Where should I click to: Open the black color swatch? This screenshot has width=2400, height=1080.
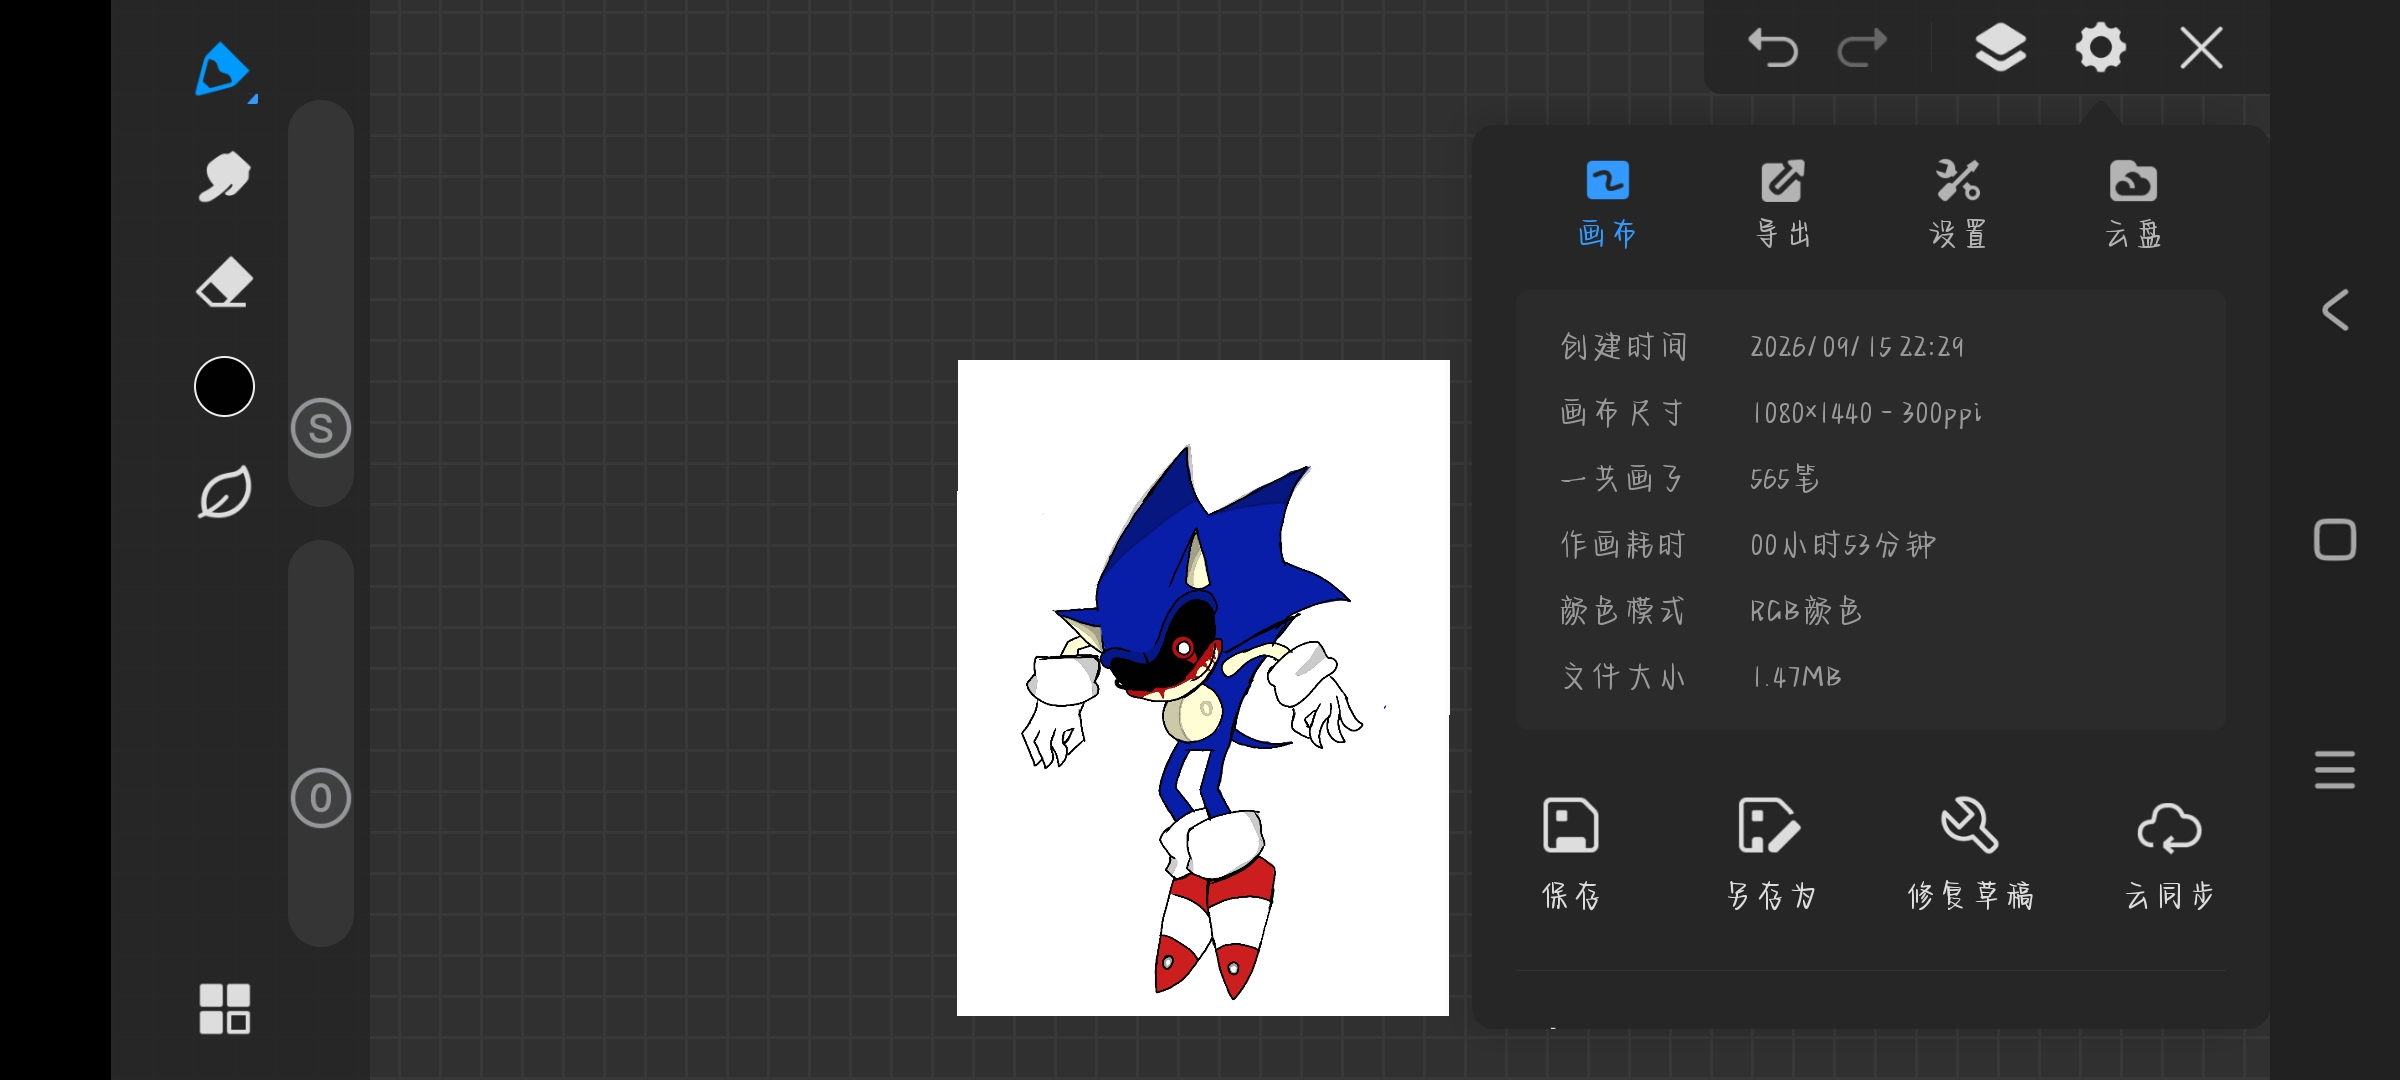[224, 386]
